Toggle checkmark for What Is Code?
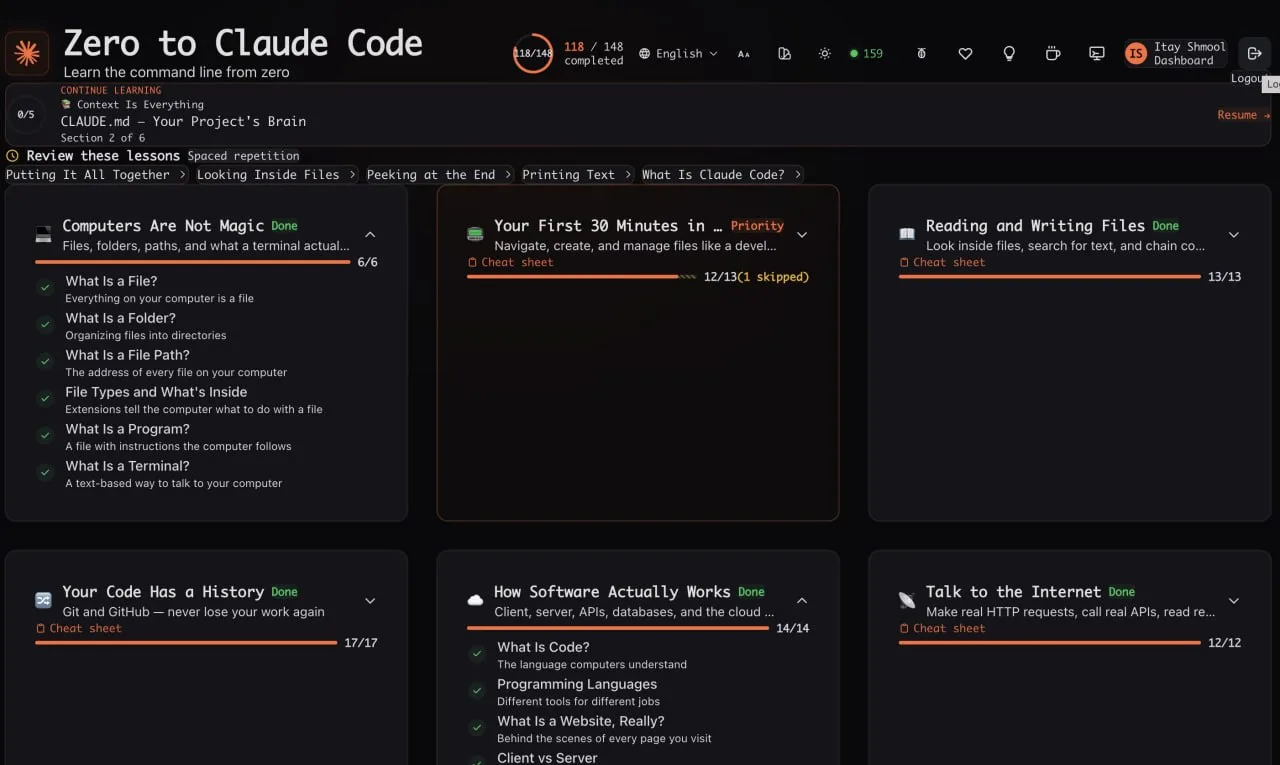The width and height of the screenshot is (1280, 765). click(x=477, y=654)
